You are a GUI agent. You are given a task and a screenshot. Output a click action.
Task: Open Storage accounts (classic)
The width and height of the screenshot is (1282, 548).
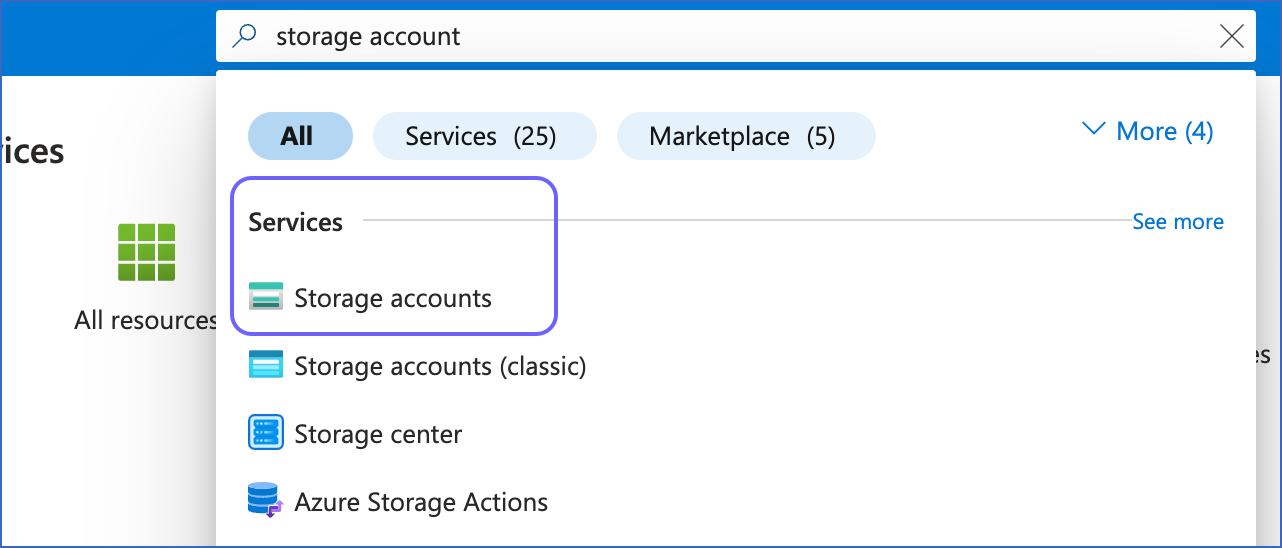point(440,366)
